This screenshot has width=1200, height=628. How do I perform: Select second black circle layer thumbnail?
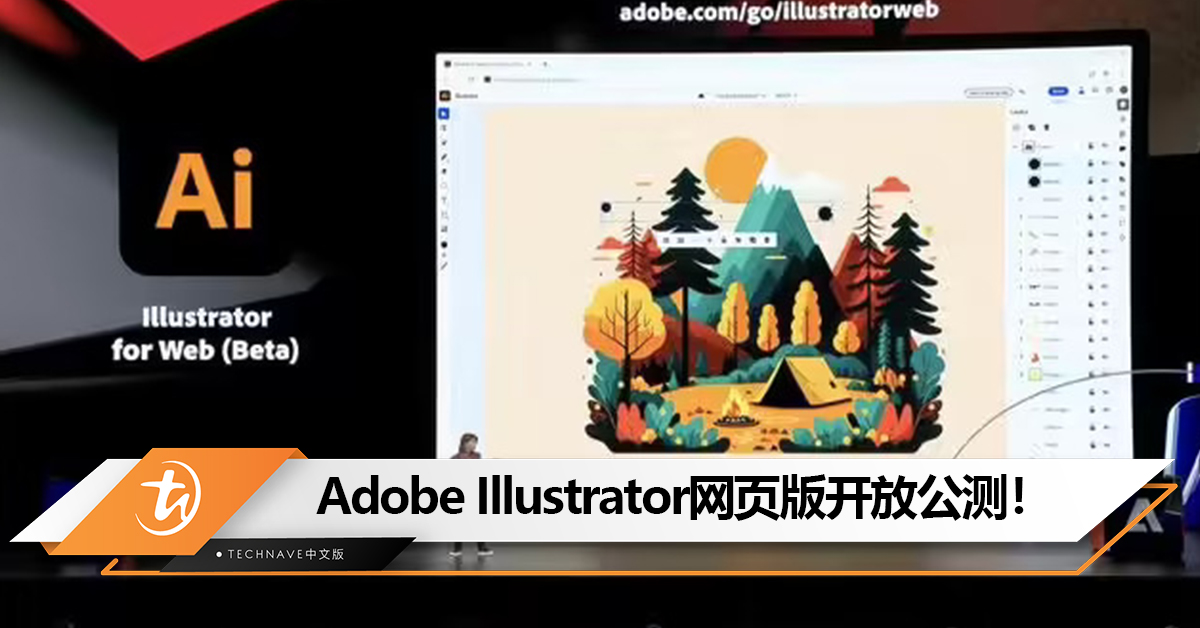(1034, 181)
